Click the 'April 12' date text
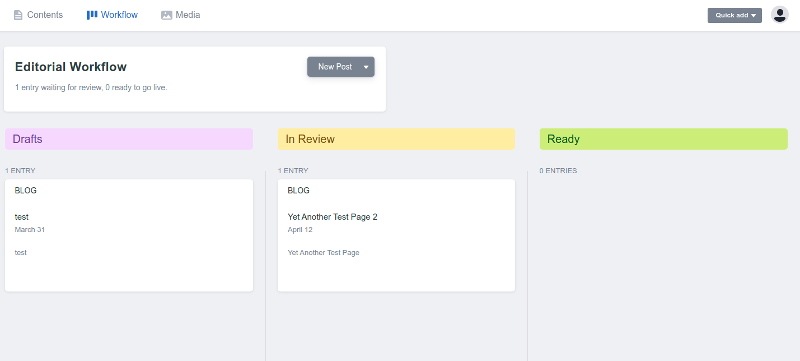The height and width of the screenshot is (361, 800). point(300,229)
